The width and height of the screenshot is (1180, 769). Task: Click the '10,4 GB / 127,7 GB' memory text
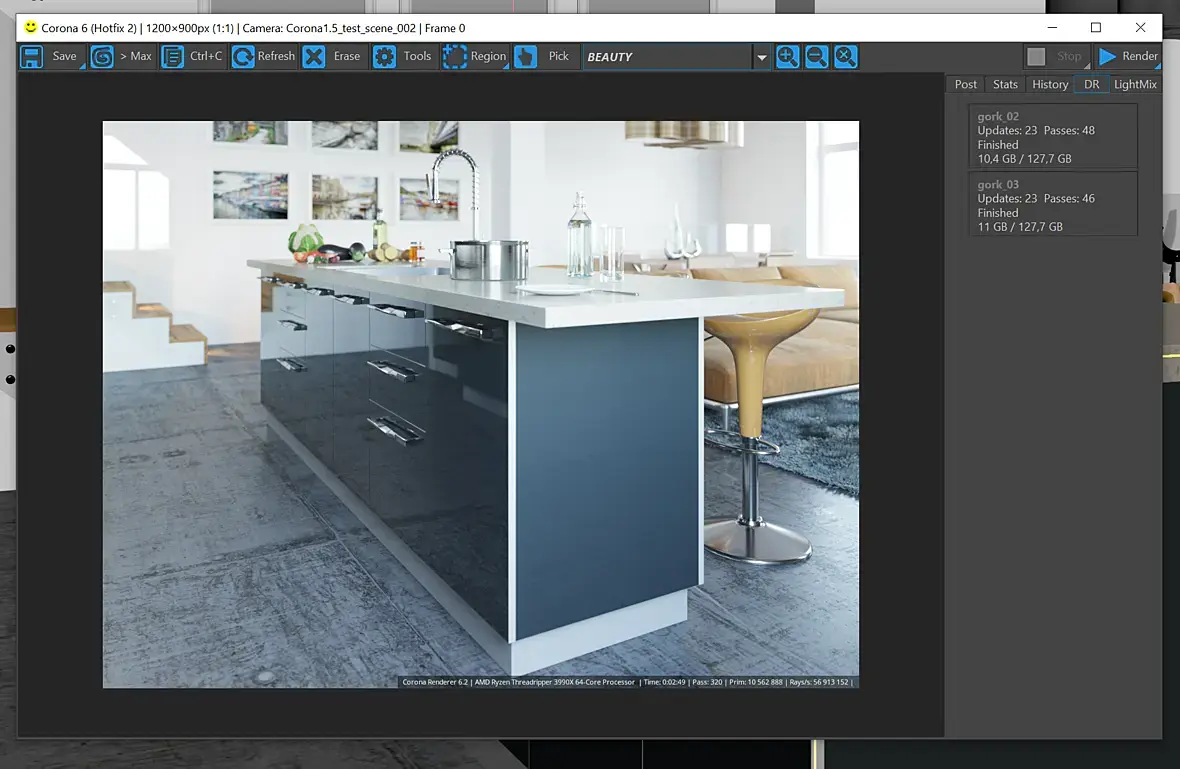[1024, 159]
